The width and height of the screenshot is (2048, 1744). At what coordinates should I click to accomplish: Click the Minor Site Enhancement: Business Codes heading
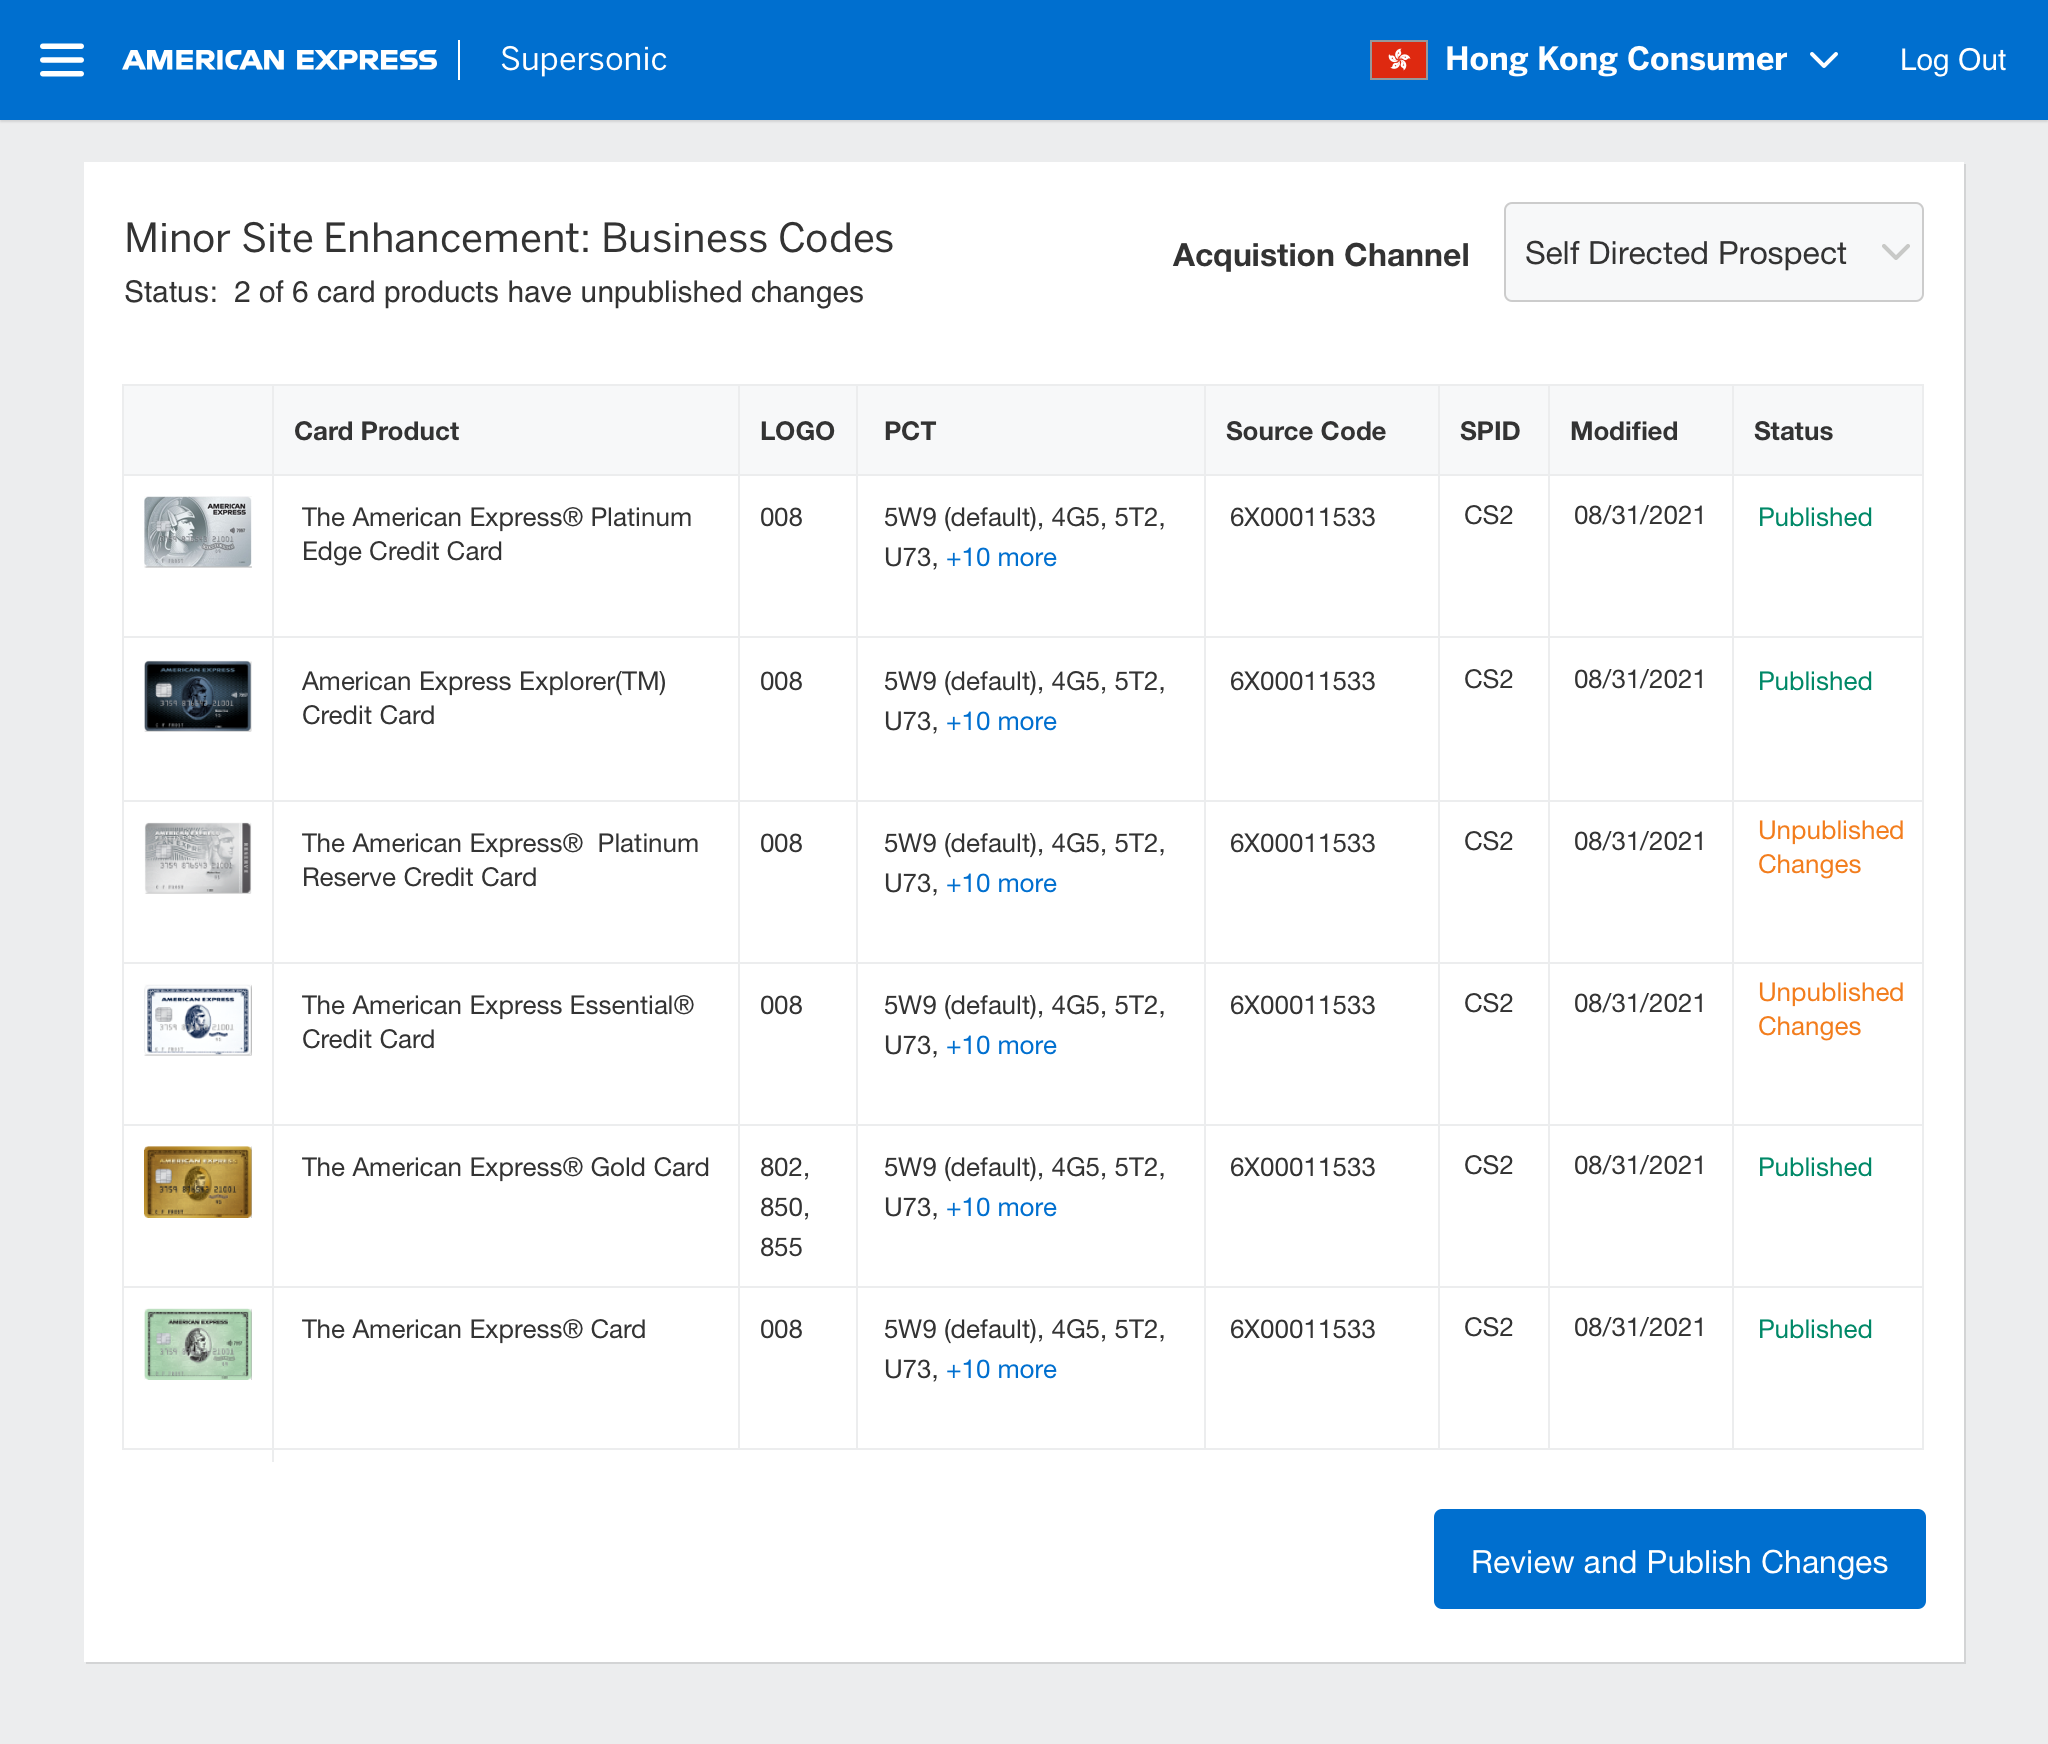click(509, 238)
